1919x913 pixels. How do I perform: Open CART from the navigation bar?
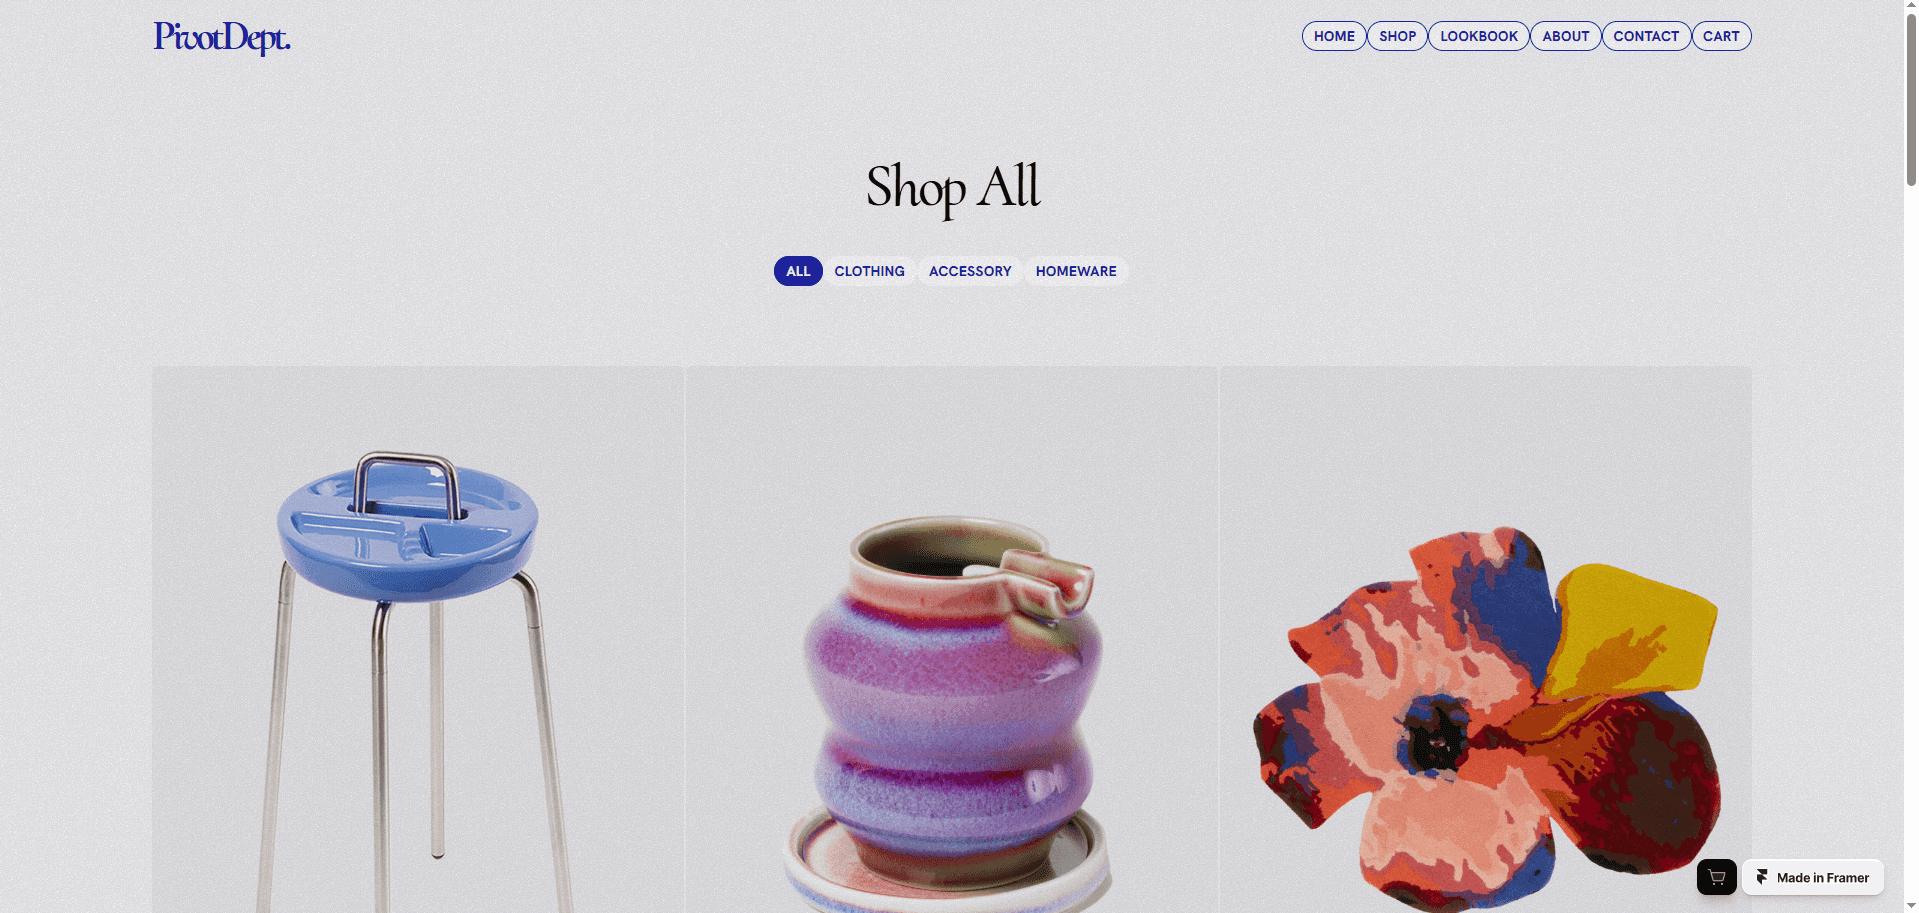click(x=1721, y=36)
